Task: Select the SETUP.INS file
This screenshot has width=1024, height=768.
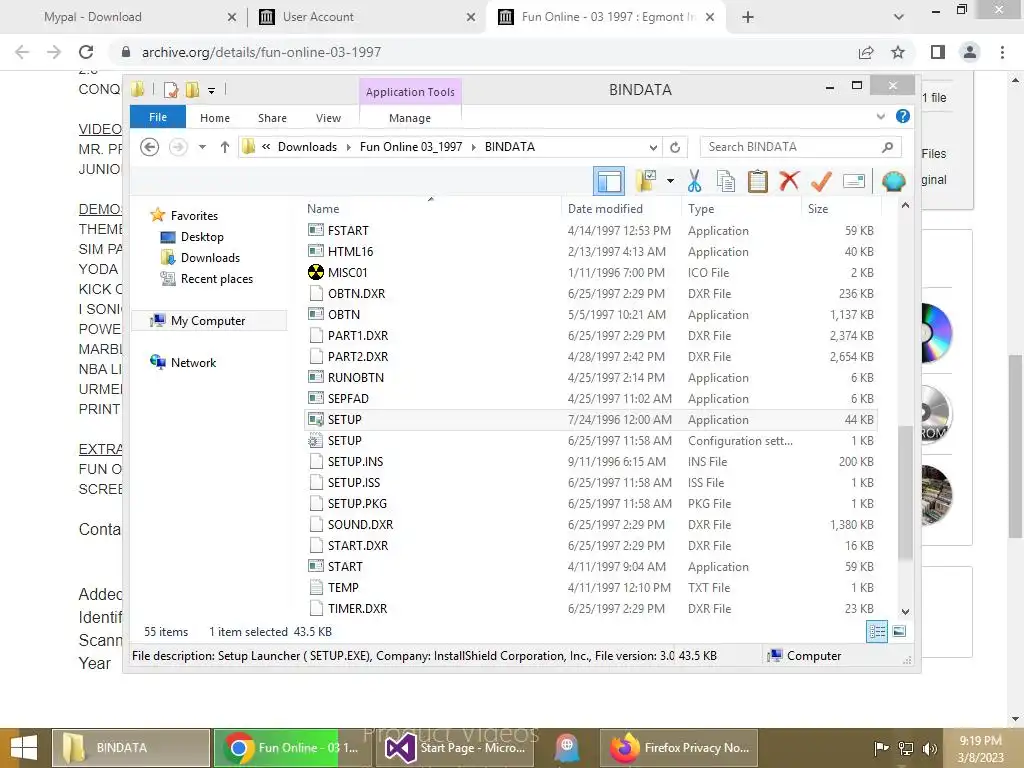Action: [x=355, y=462]
